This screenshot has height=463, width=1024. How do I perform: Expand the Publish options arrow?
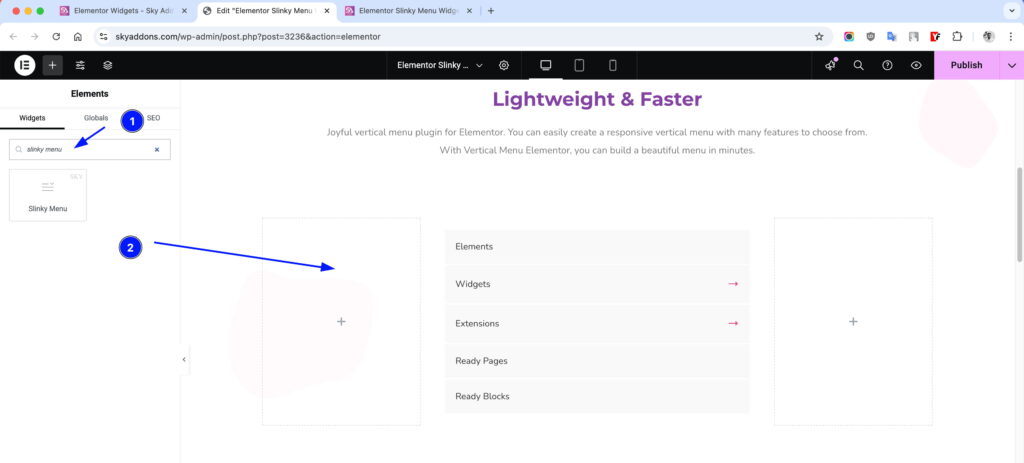pyautogui.click(x=1012, y=65)
